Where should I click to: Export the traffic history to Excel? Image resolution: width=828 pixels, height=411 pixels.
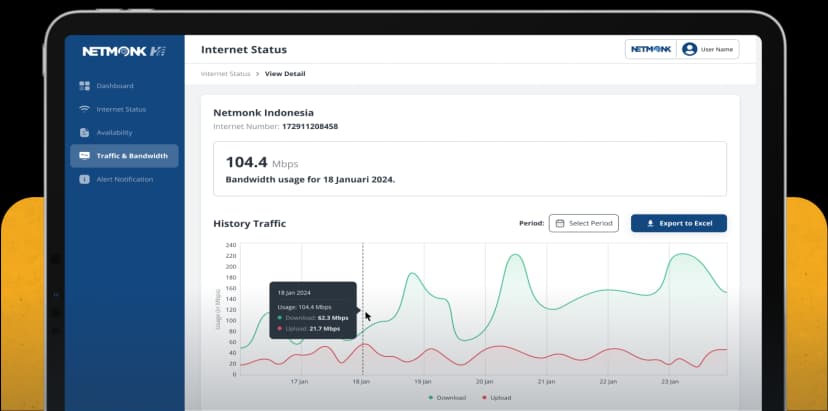click(x=679, y=223)
